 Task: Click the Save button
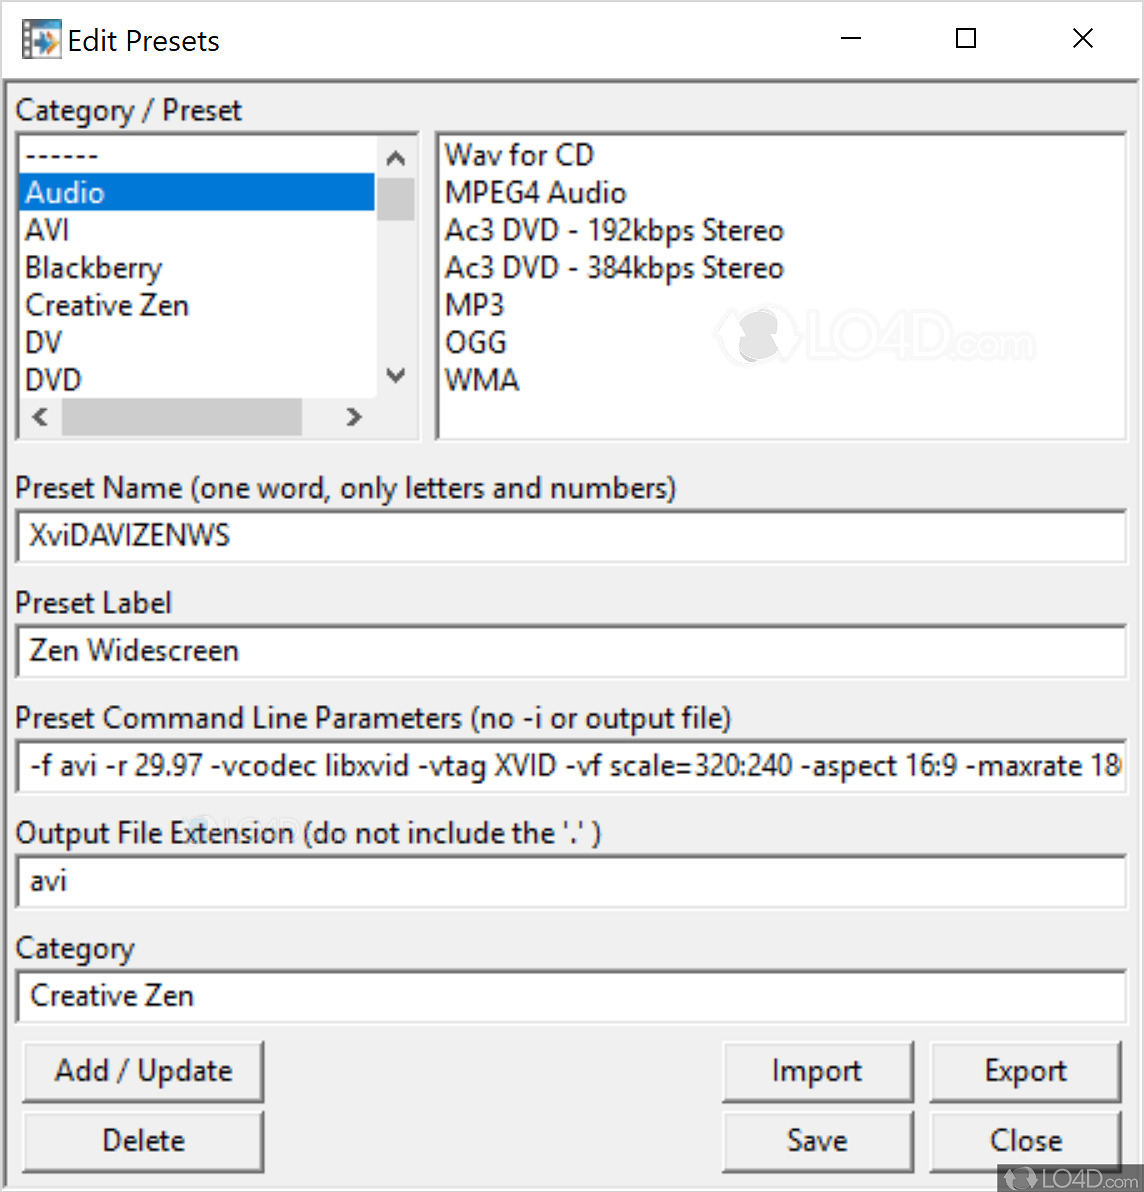click(817, 1141)
